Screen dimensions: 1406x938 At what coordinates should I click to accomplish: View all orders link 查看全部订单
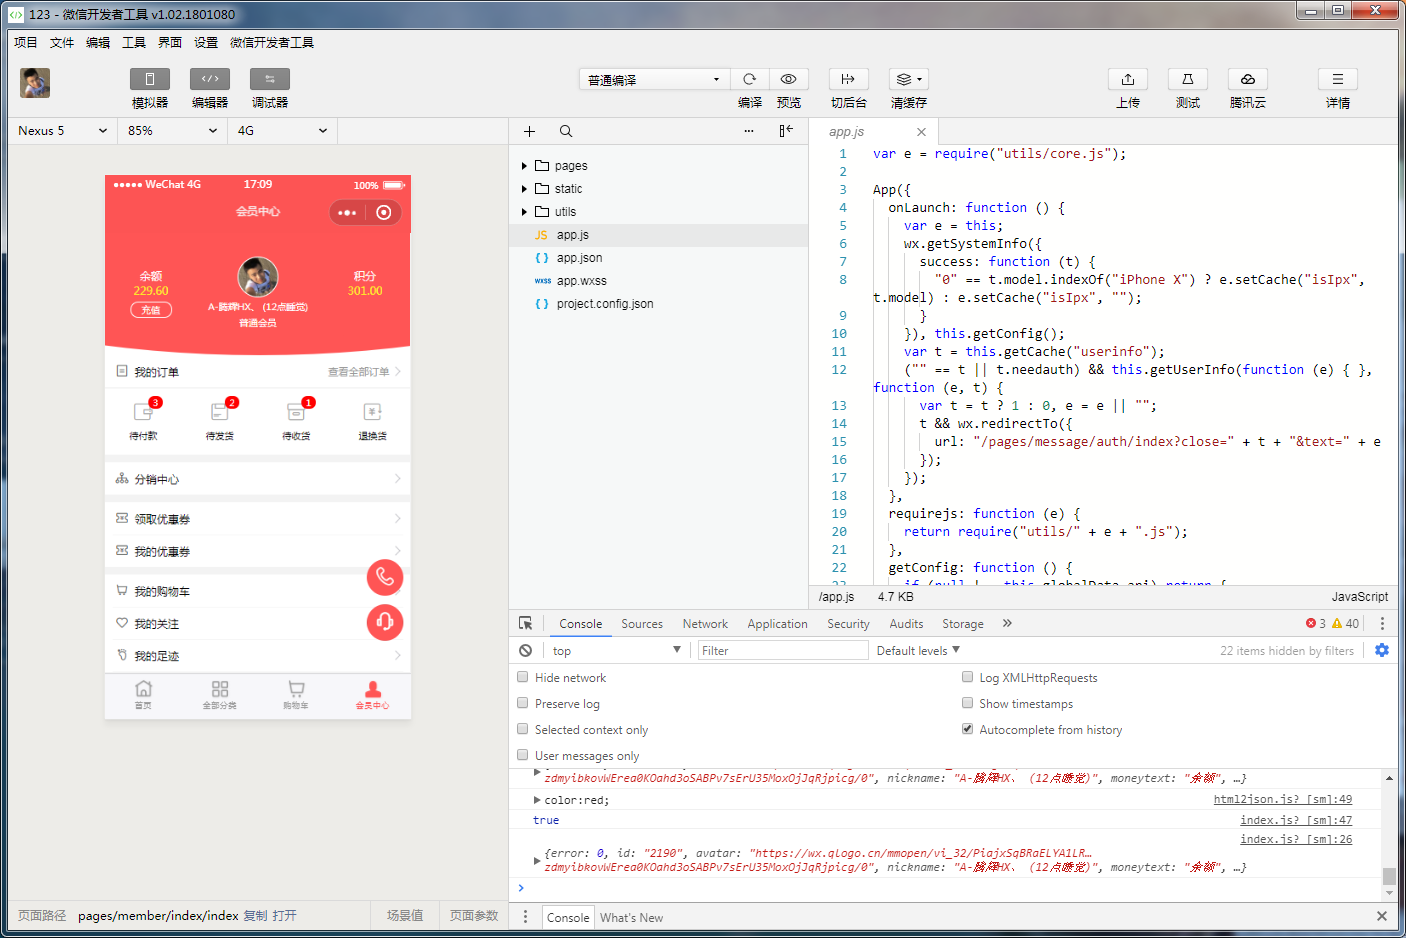[x=365, y=372]
